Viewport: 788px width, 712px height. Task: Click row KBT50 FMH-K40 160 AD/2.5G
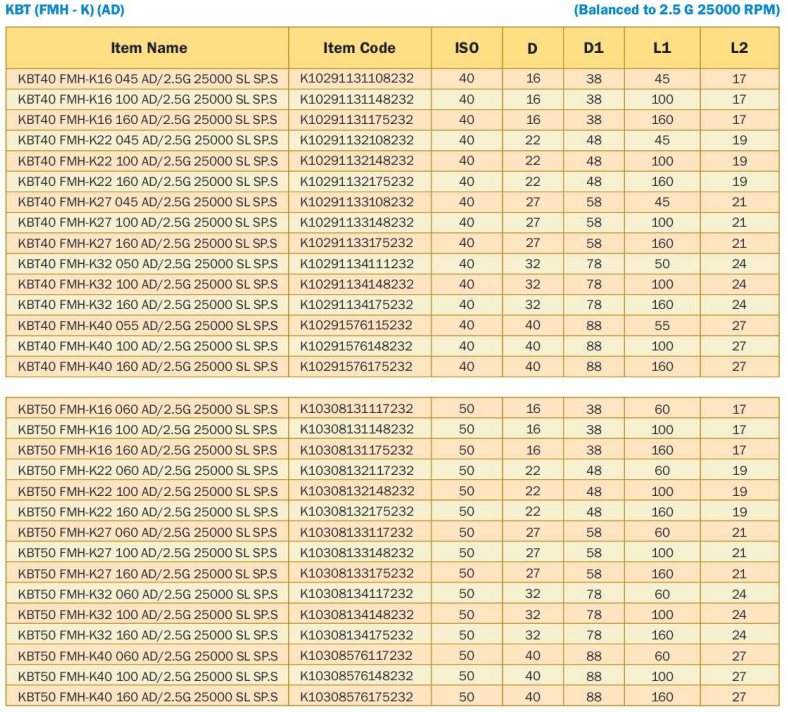point(392,696)
